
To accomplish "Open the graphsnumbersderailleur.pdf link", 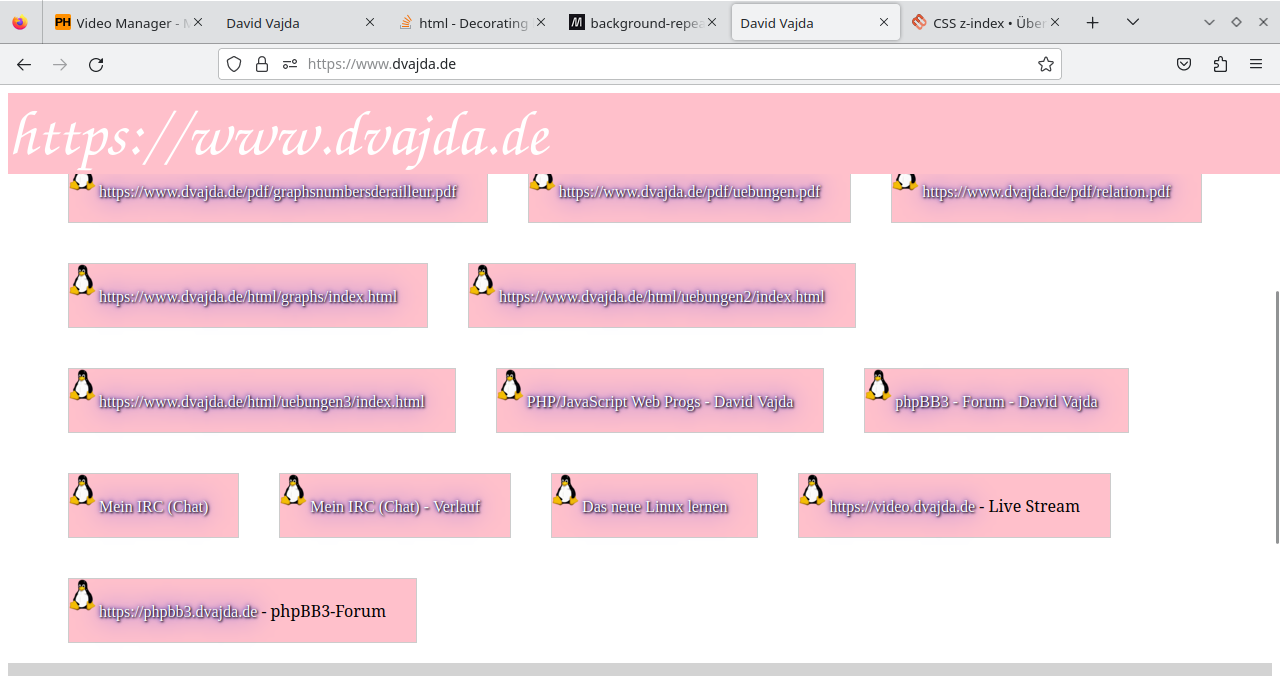I will pyautogui.click(x=278, y=192).
